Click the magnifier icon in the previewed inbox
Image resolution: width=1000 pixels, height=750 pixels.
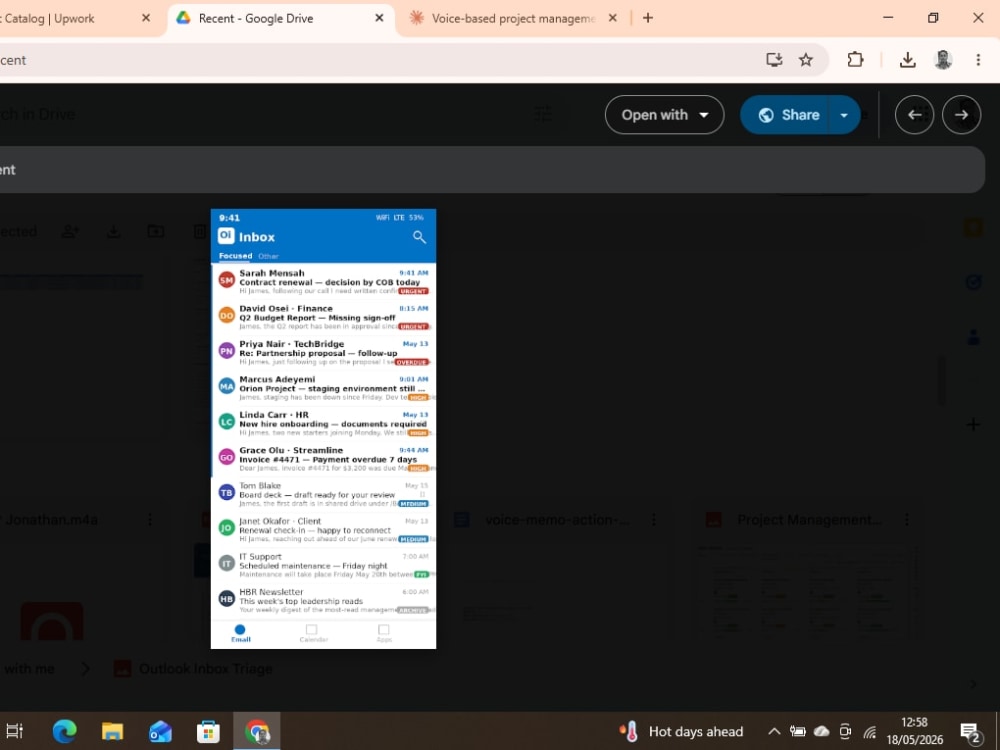pyautogui.click(x=419, y=237)
